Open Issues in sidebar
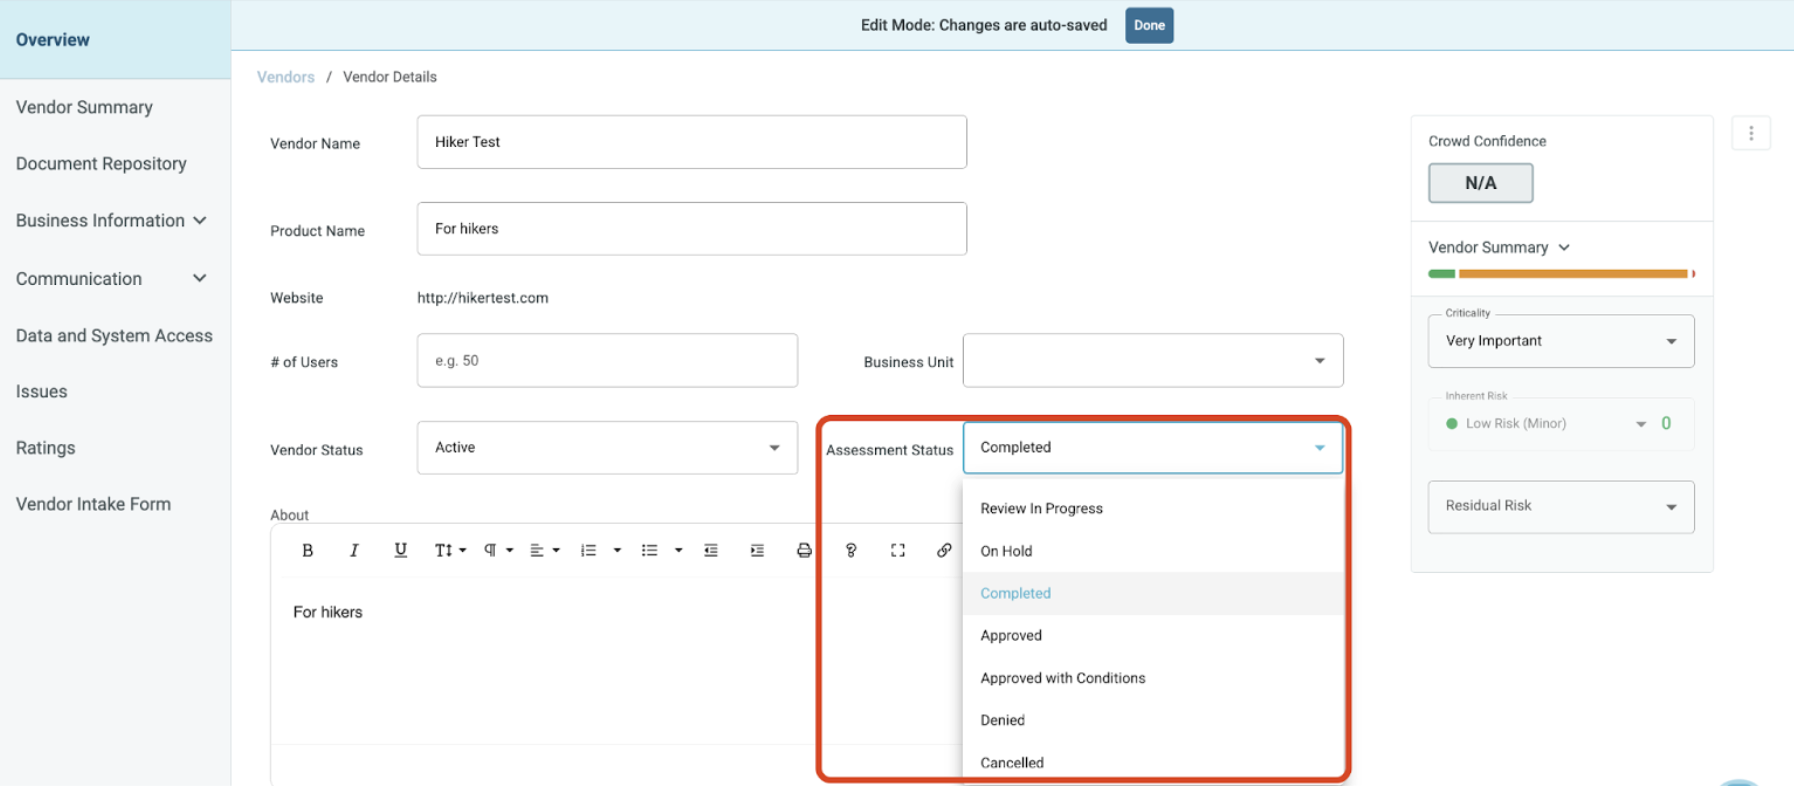Viewport: 1794px width, 788px height. [x=42, y=391]
